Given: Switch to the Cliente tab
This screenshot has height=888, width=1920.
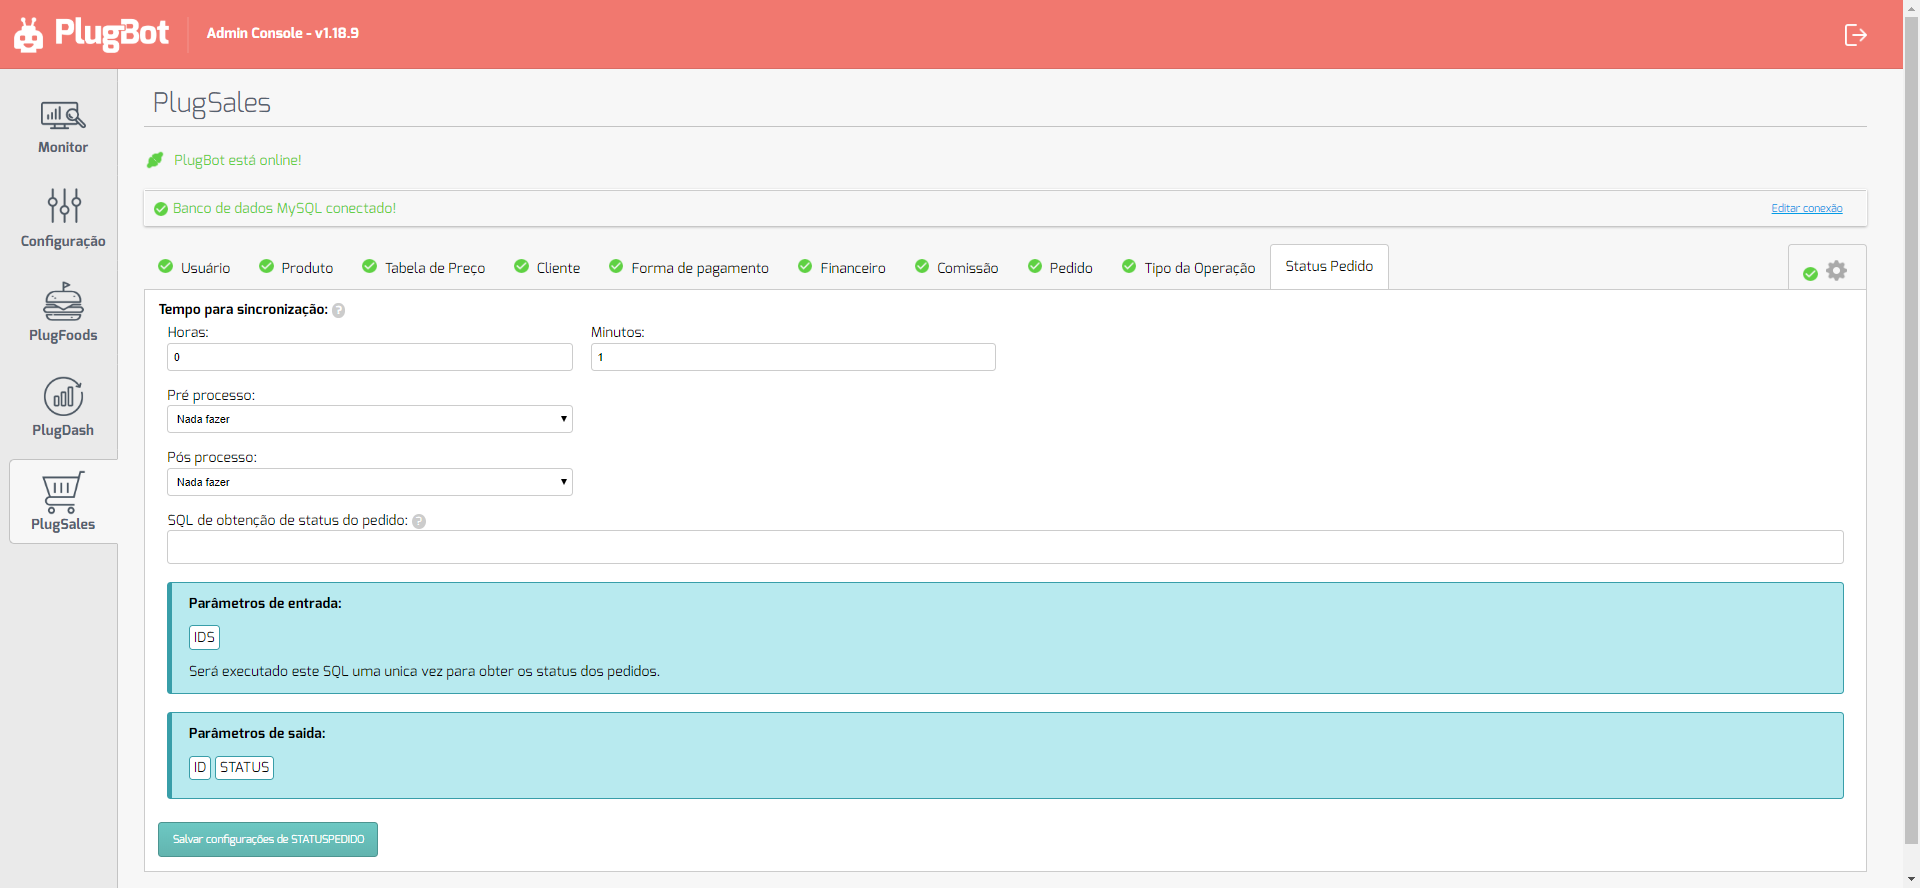Looking at the screenshot, I should pos(547,267).
